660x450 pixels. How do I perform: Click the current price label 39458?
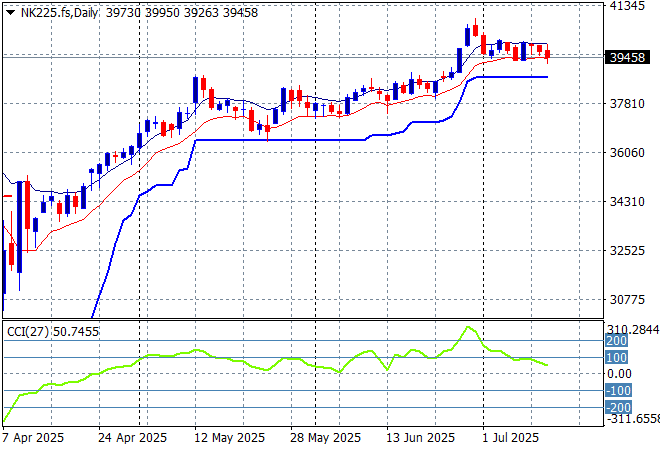(x=626, y=57)
